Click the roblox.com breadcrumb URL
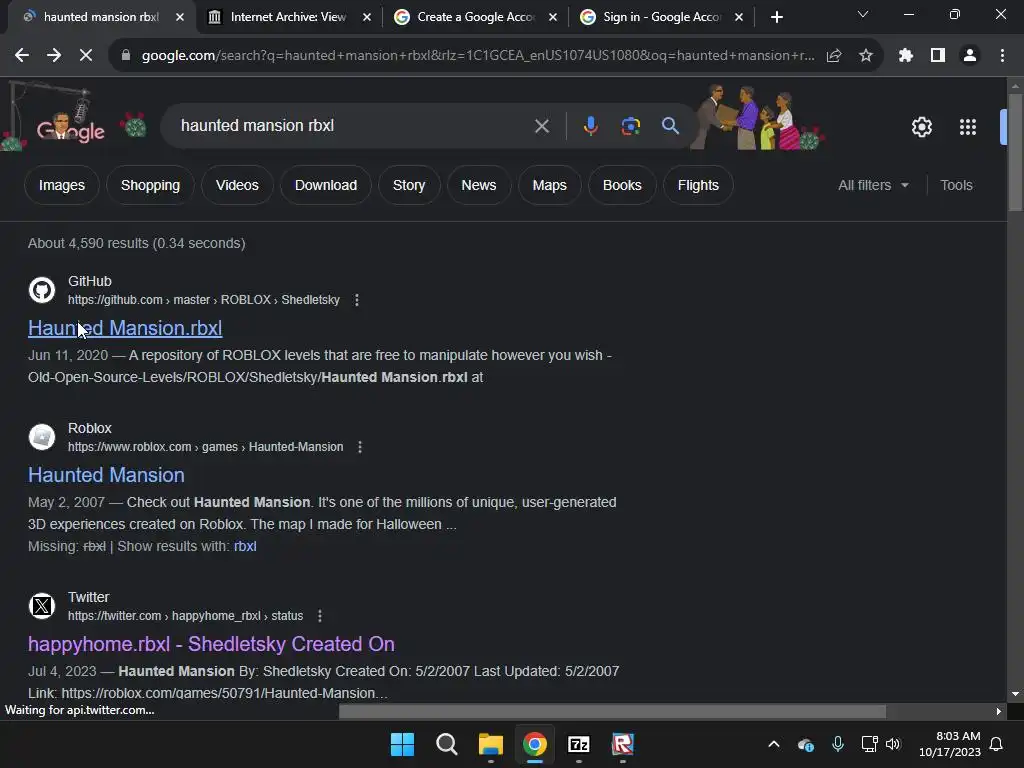 click(206, 447)
